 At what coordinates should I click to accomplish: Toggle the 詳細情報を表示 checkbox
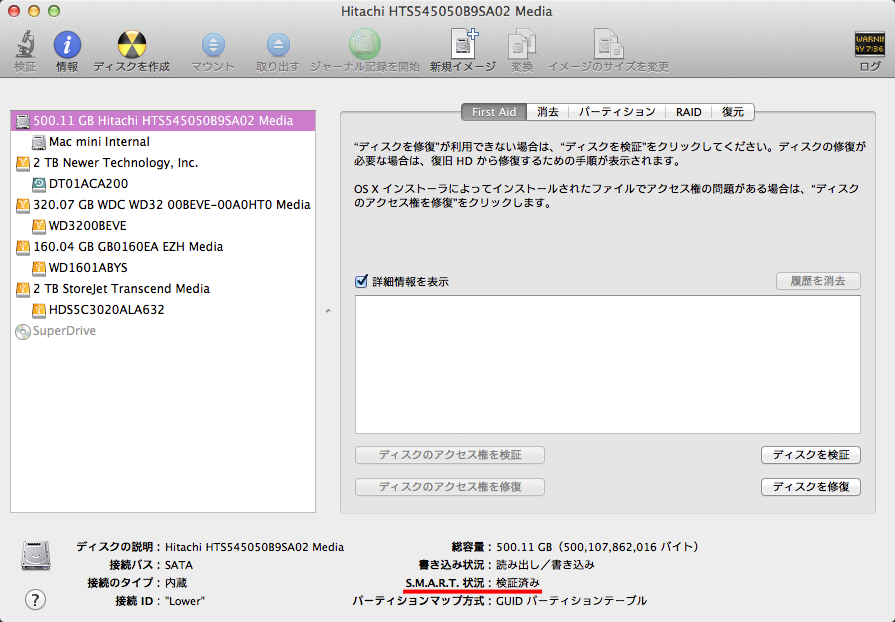361,281
